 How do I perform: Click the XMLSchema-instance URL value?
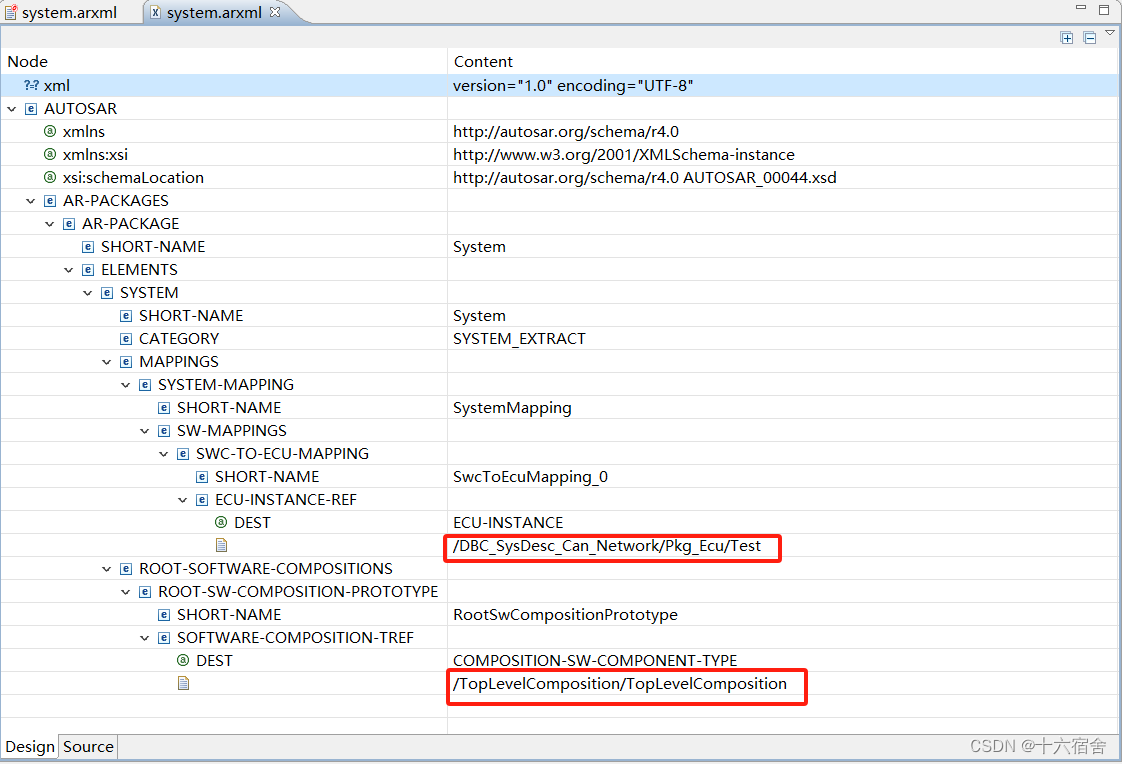pyautogui.click(x=624, y=155)
